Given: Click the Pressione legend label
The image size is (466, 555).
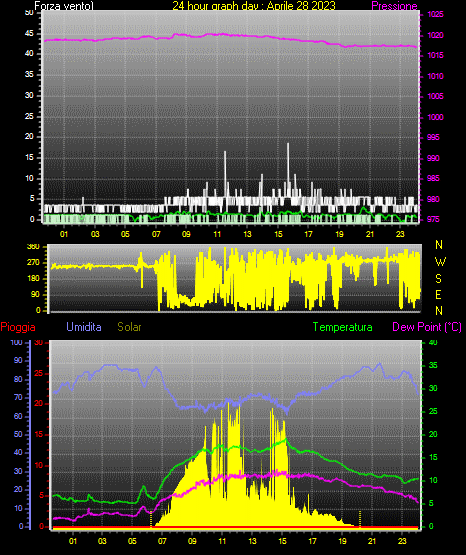Looking at the screenshot, I should [x=394, y=6].
